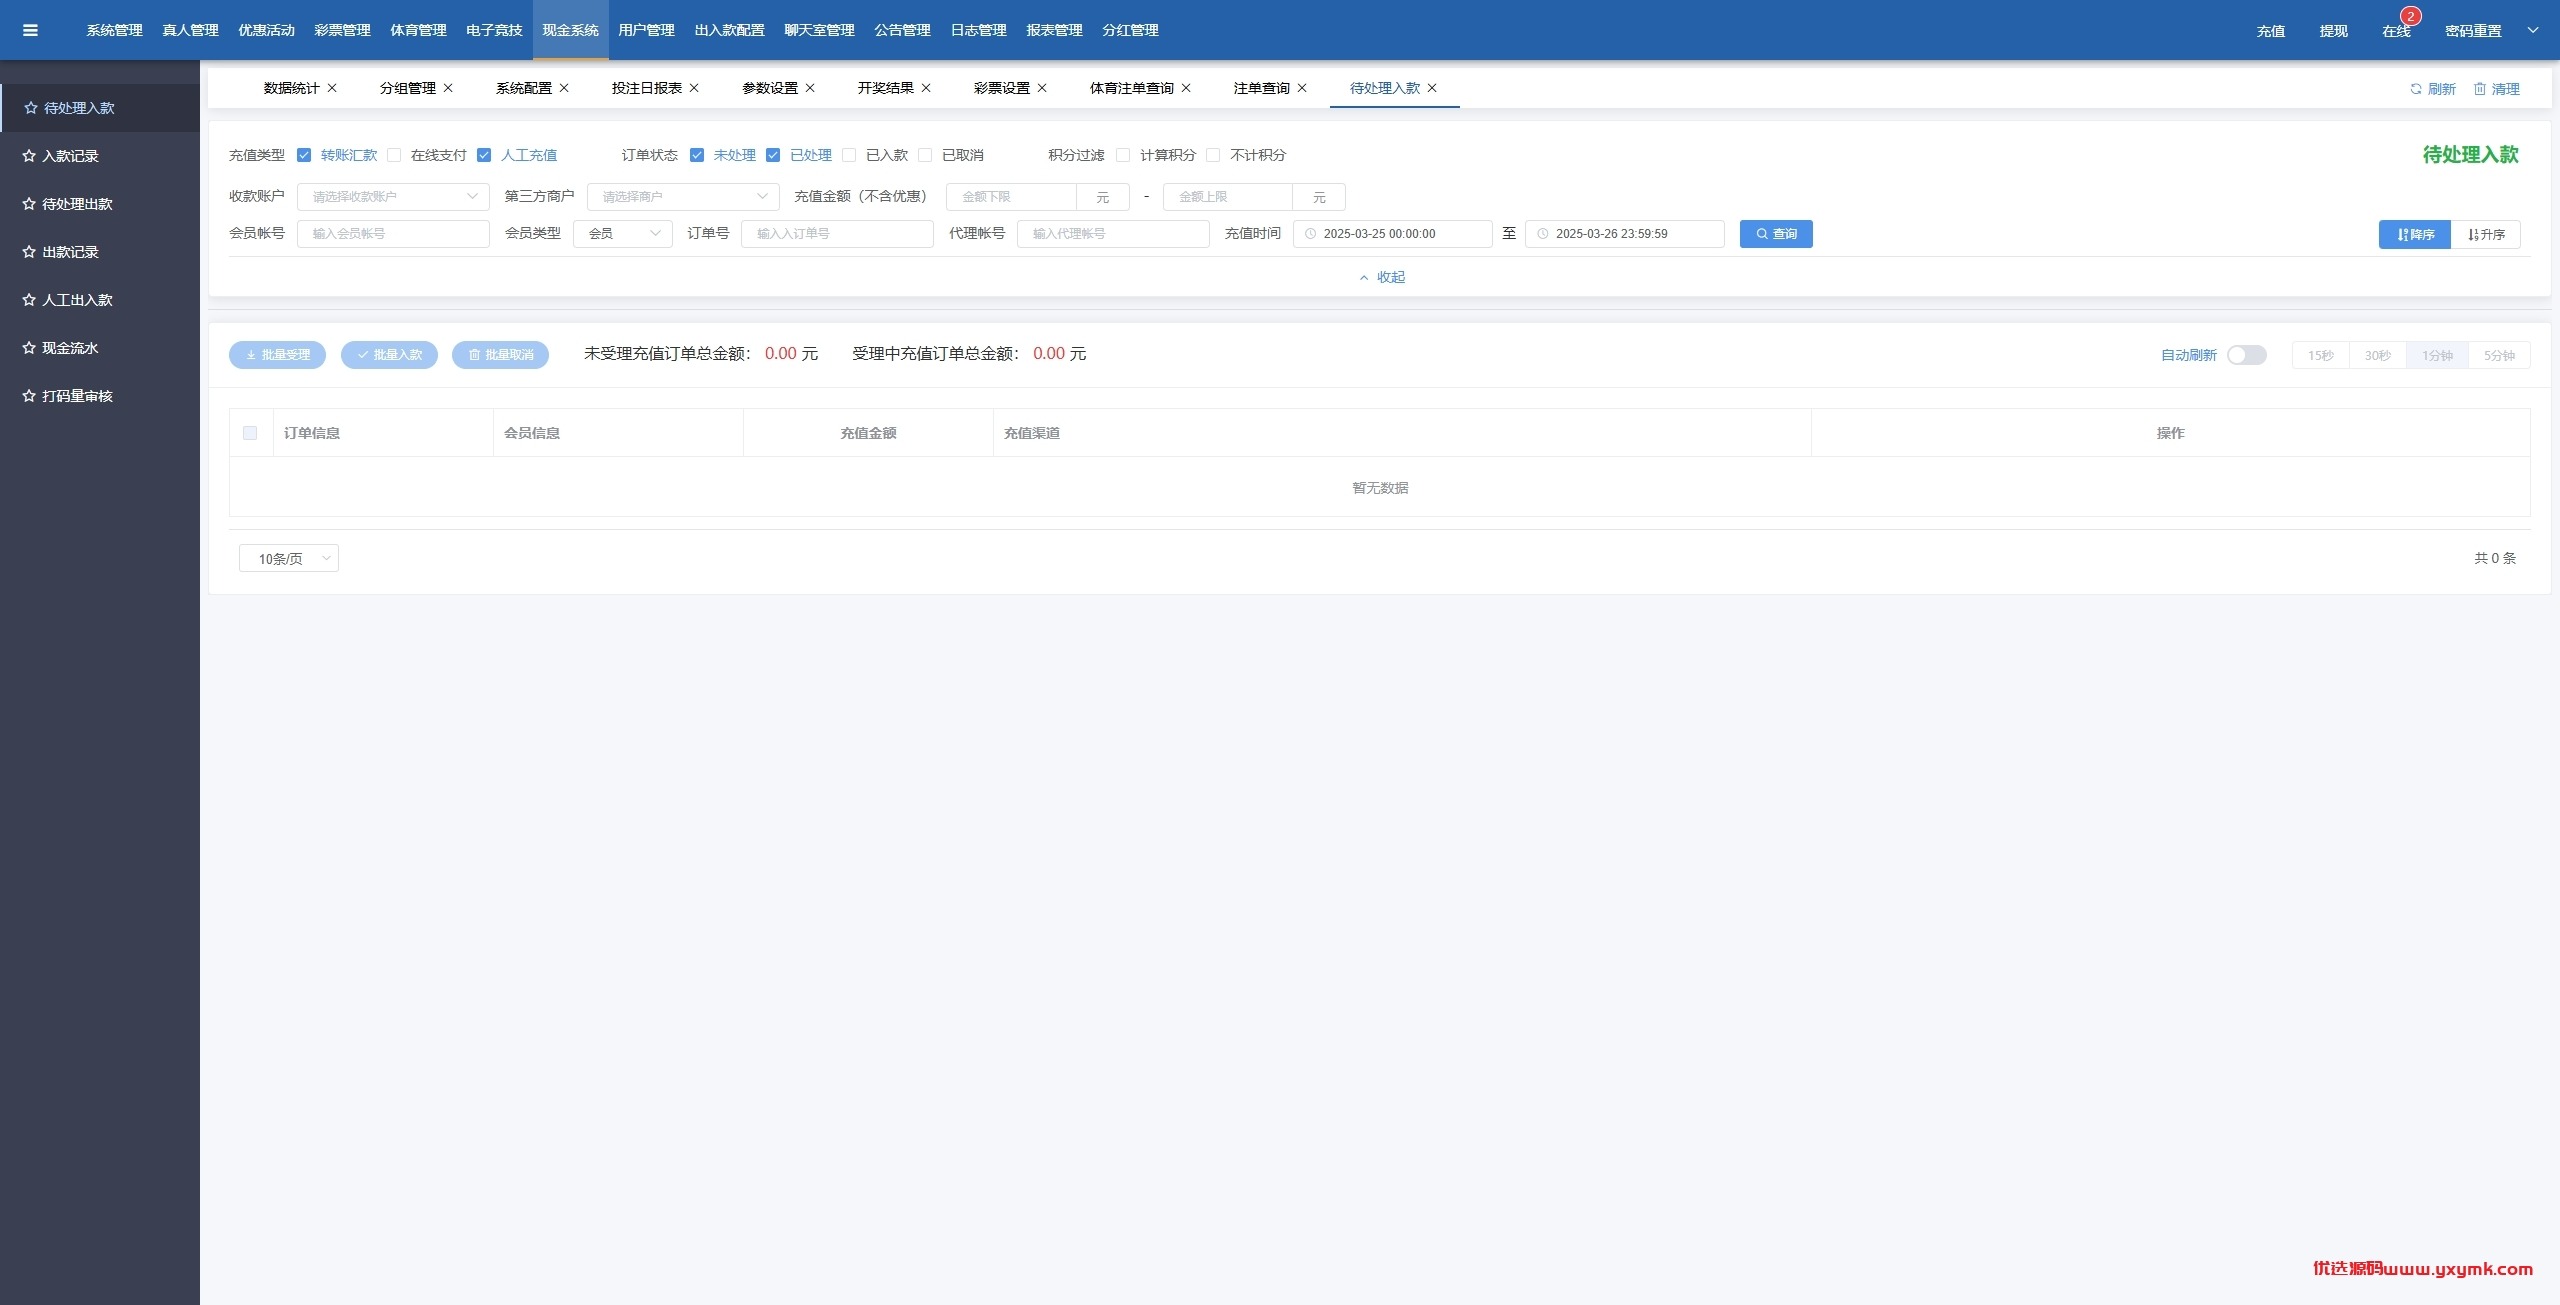
Task: Click the 订单号 input field
Action: pyautogui.click(x=837, y=234)
